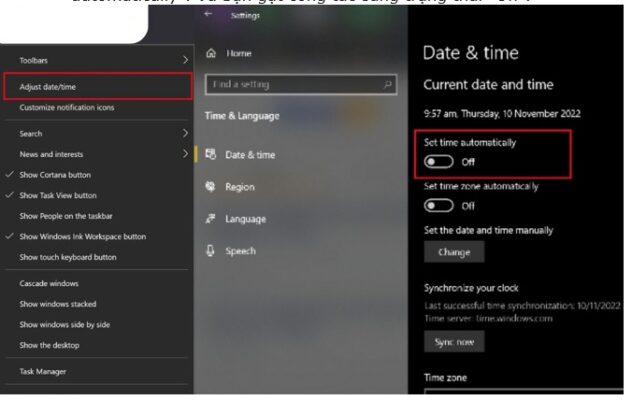The width and height of the screenshot is (632, 400).
Task: Open Task Manager from context menu
Action: click(43, 371)
